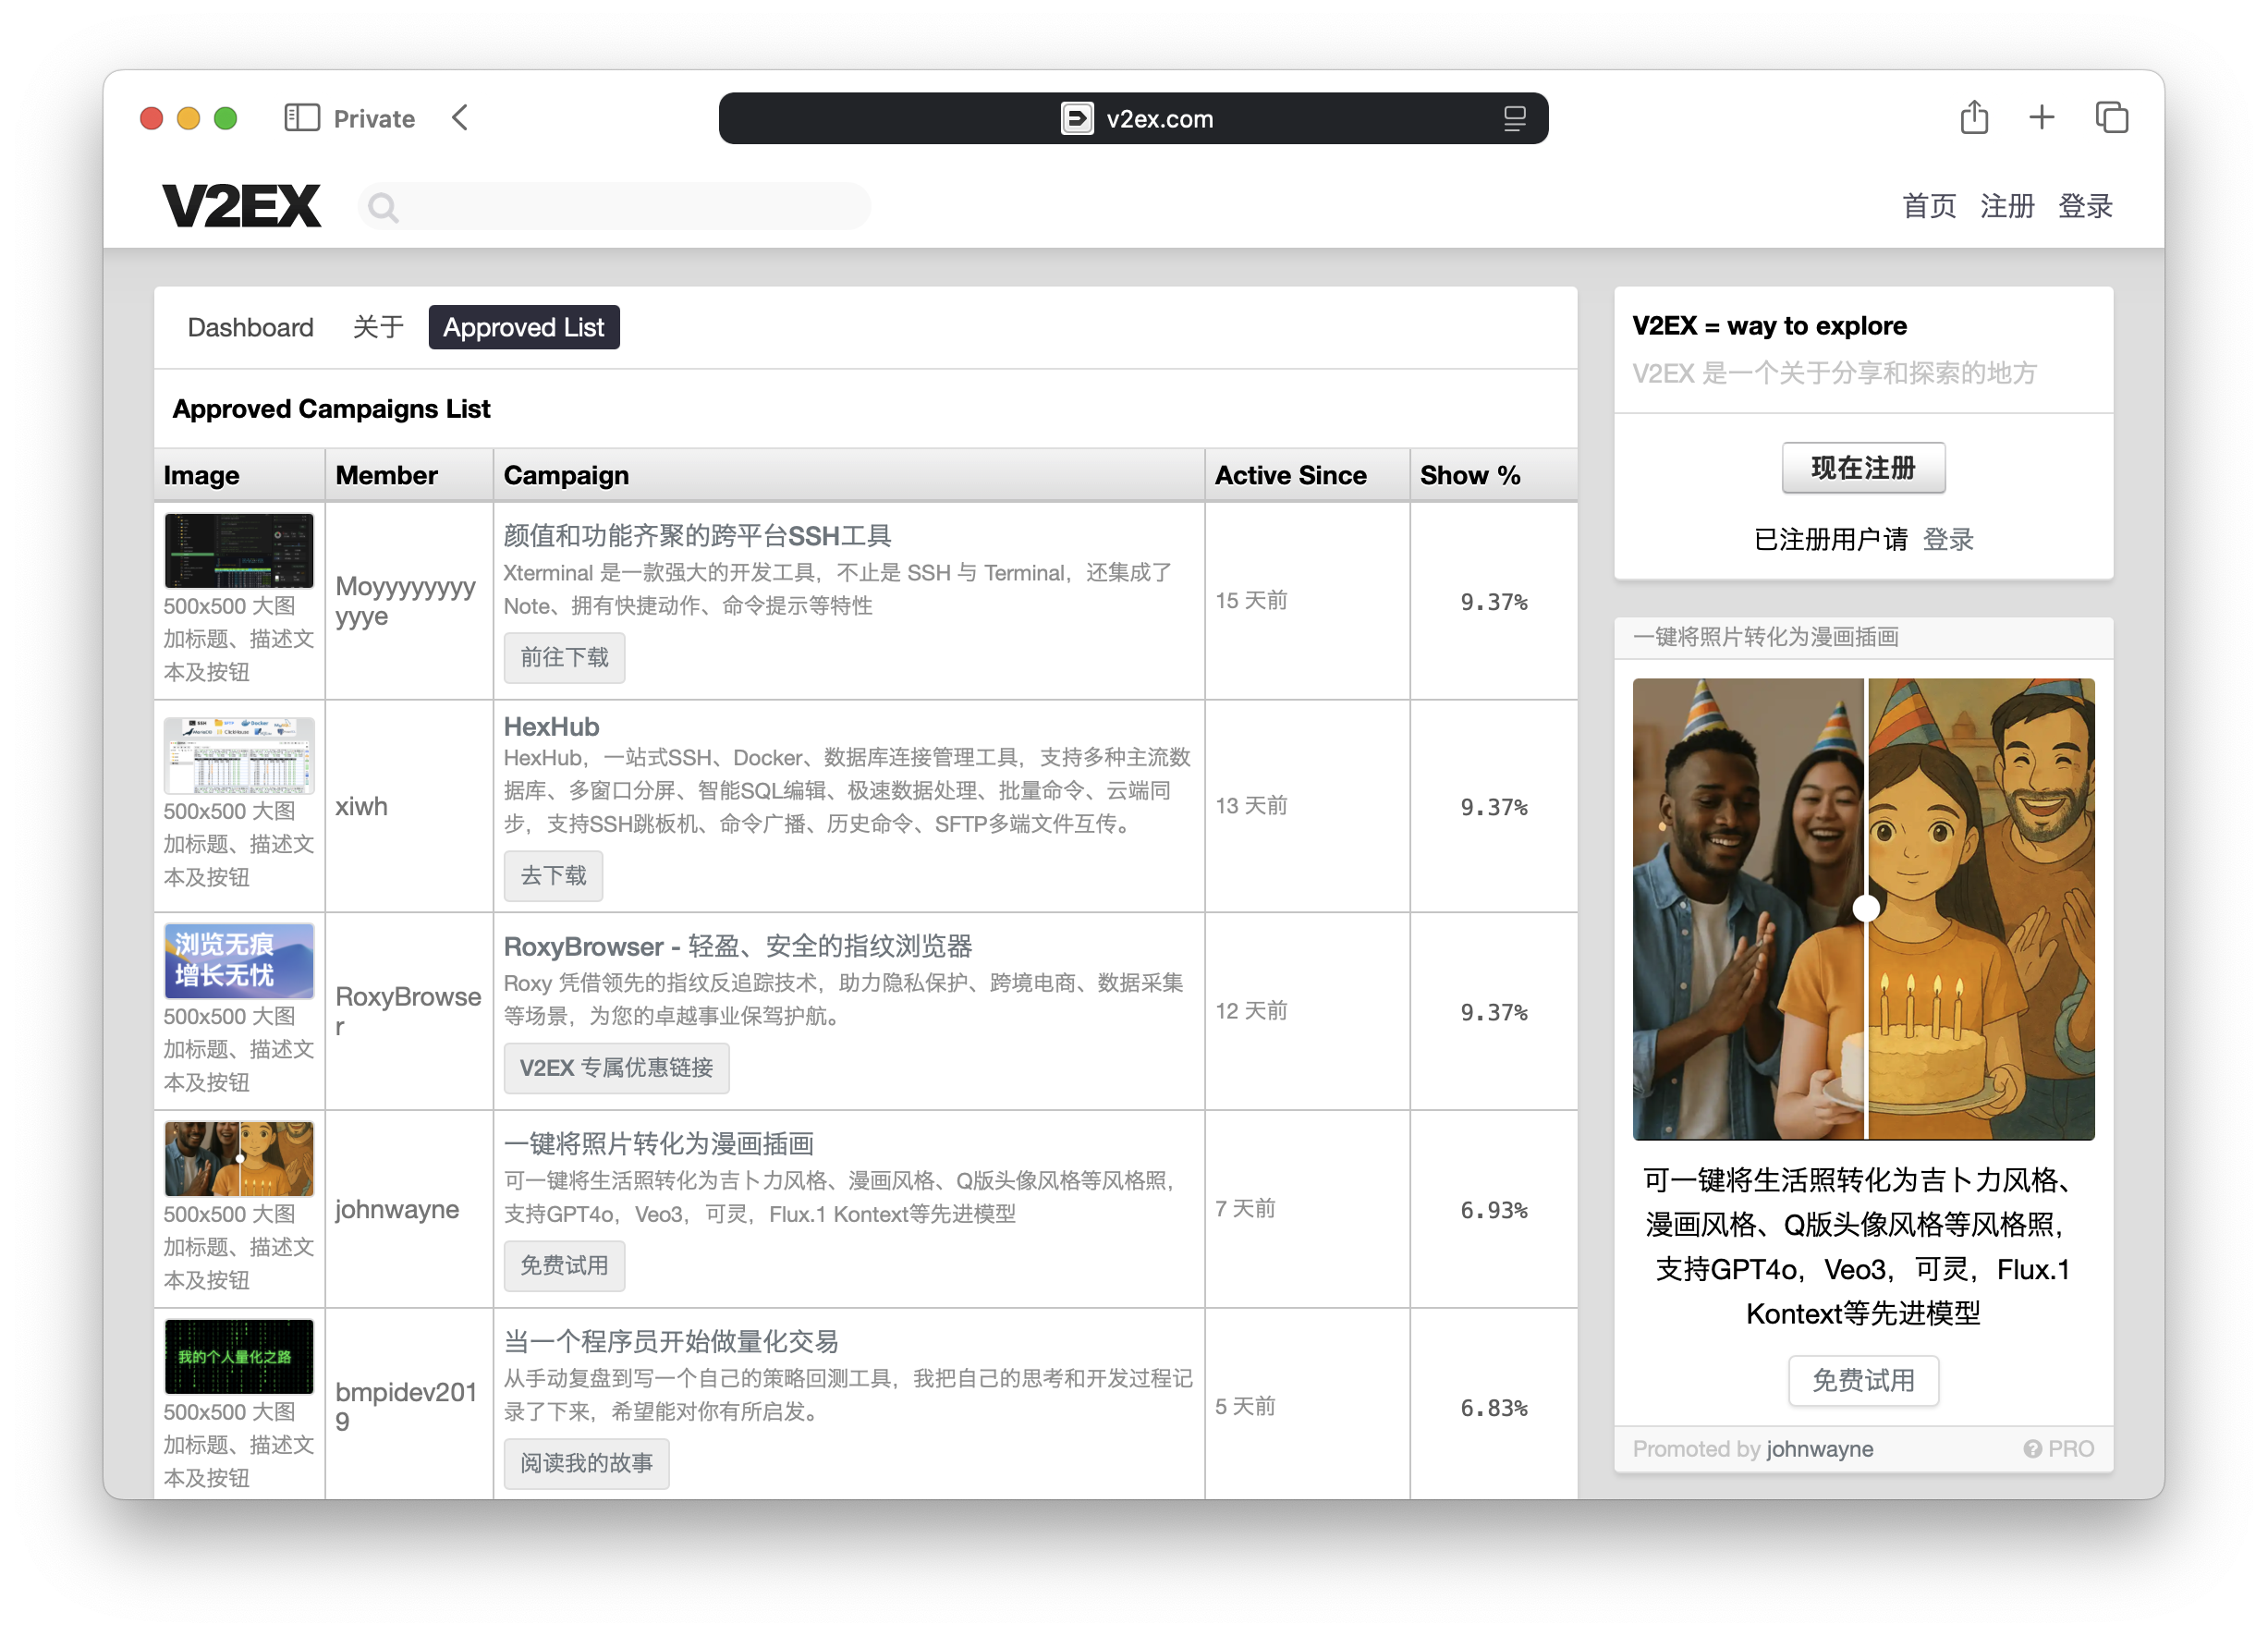Image resolution: width=2268 pixels, height=1636 pixels.
Task: Click the V2EX logo
Action: pyautogui.click(x=241, y=206)
